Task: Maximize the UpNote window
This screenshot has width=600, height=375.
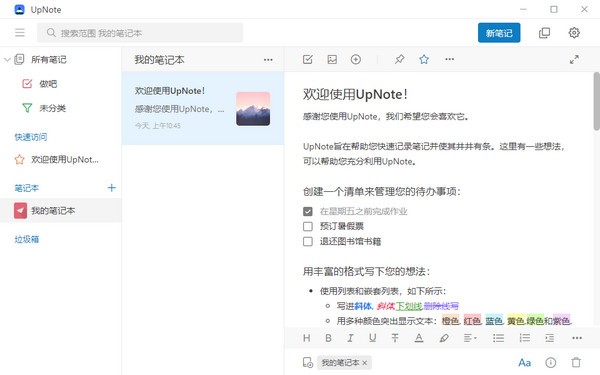Action: (554, 9)
